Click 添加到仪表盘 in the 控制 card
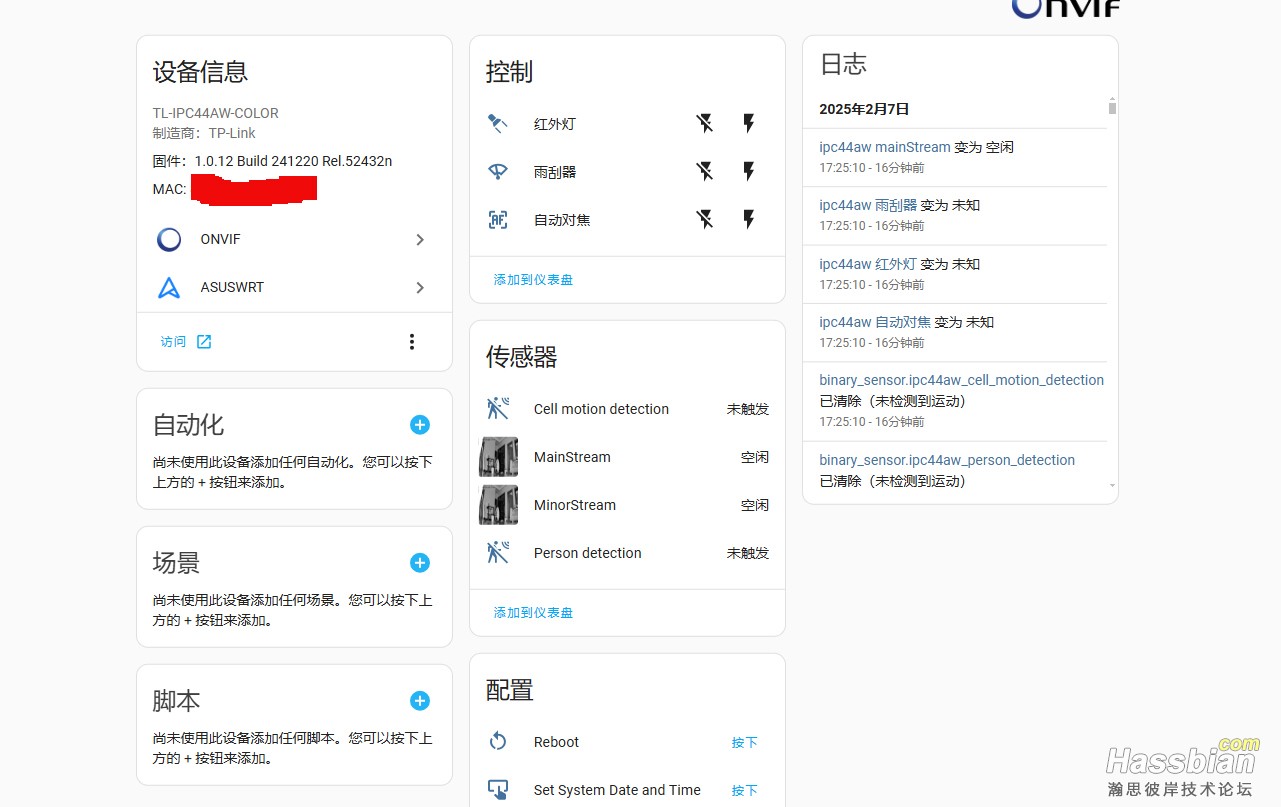This screenshot has height=807, width=1281. 533,280
